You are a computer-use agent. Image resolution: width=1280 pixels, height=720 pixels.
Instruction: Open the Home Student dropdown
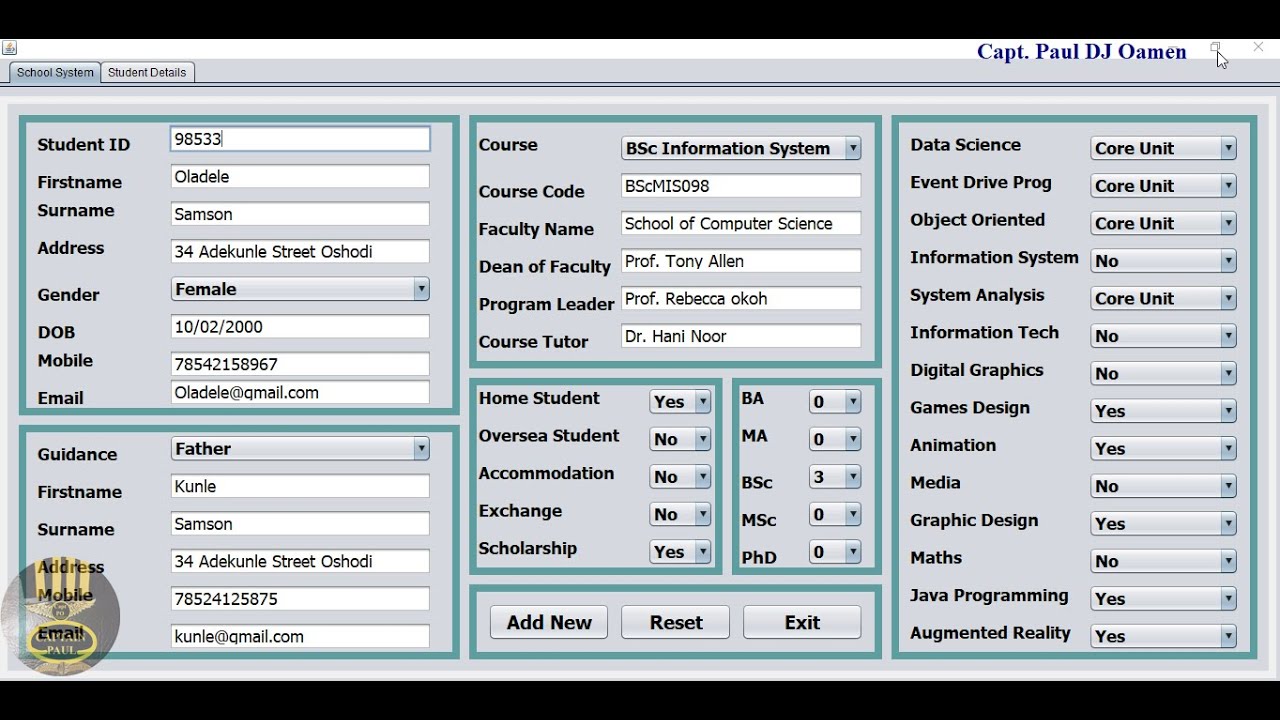pyautogui.click(x=680, y=402)
